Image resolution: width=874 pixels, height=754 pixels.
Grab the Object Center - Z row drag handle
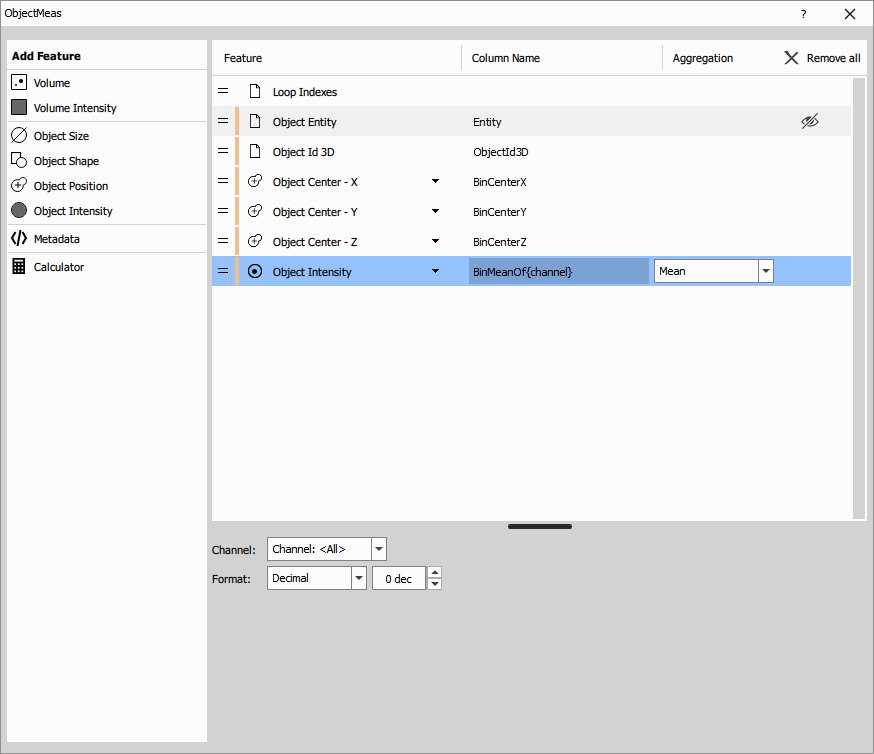click(x=223, y=242)
